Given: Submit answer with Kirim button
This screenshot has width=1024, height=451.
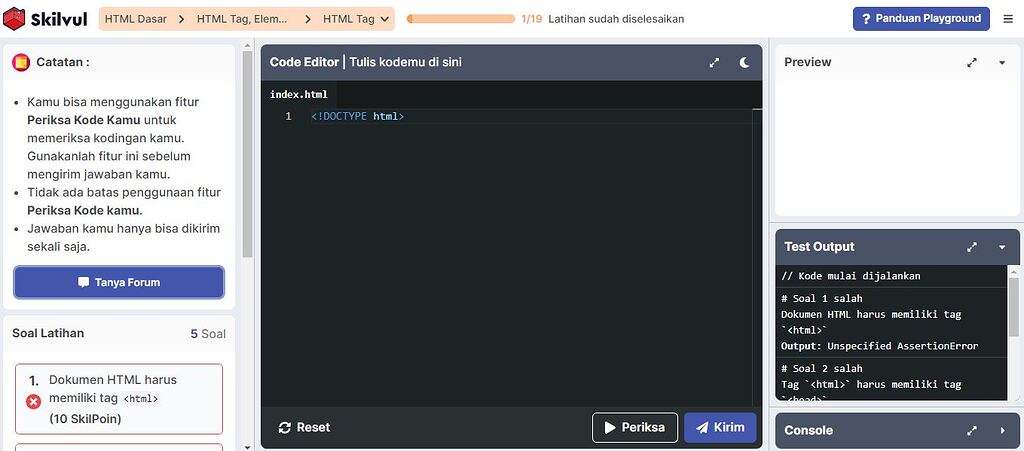Looking at the screenshot, I should point(720,428).
